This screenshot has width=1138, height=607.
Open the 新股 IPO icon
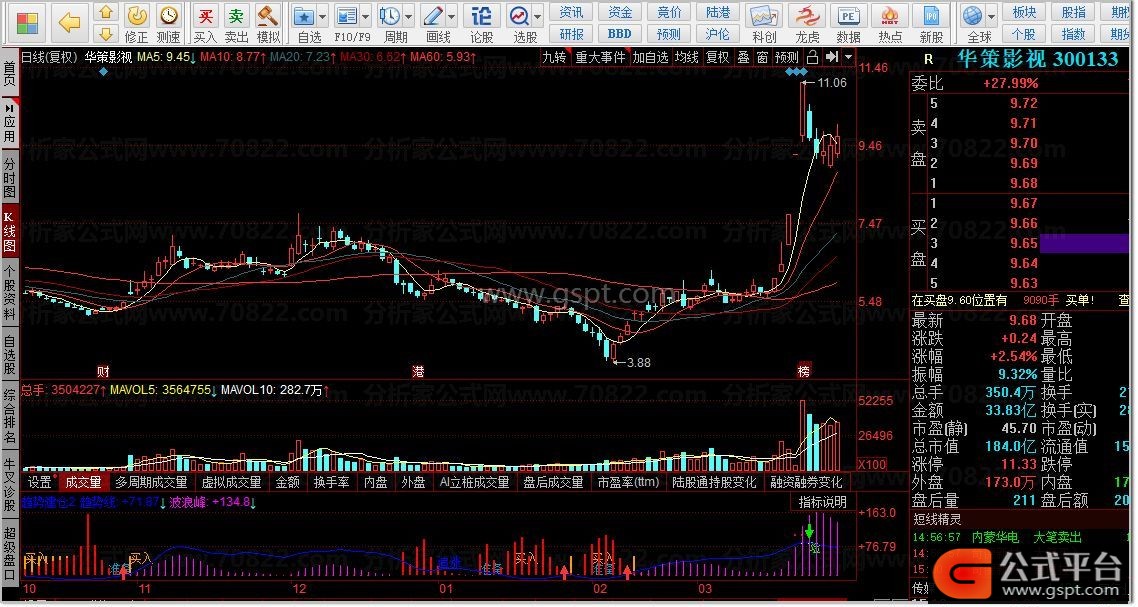click(x=931, y=23)
